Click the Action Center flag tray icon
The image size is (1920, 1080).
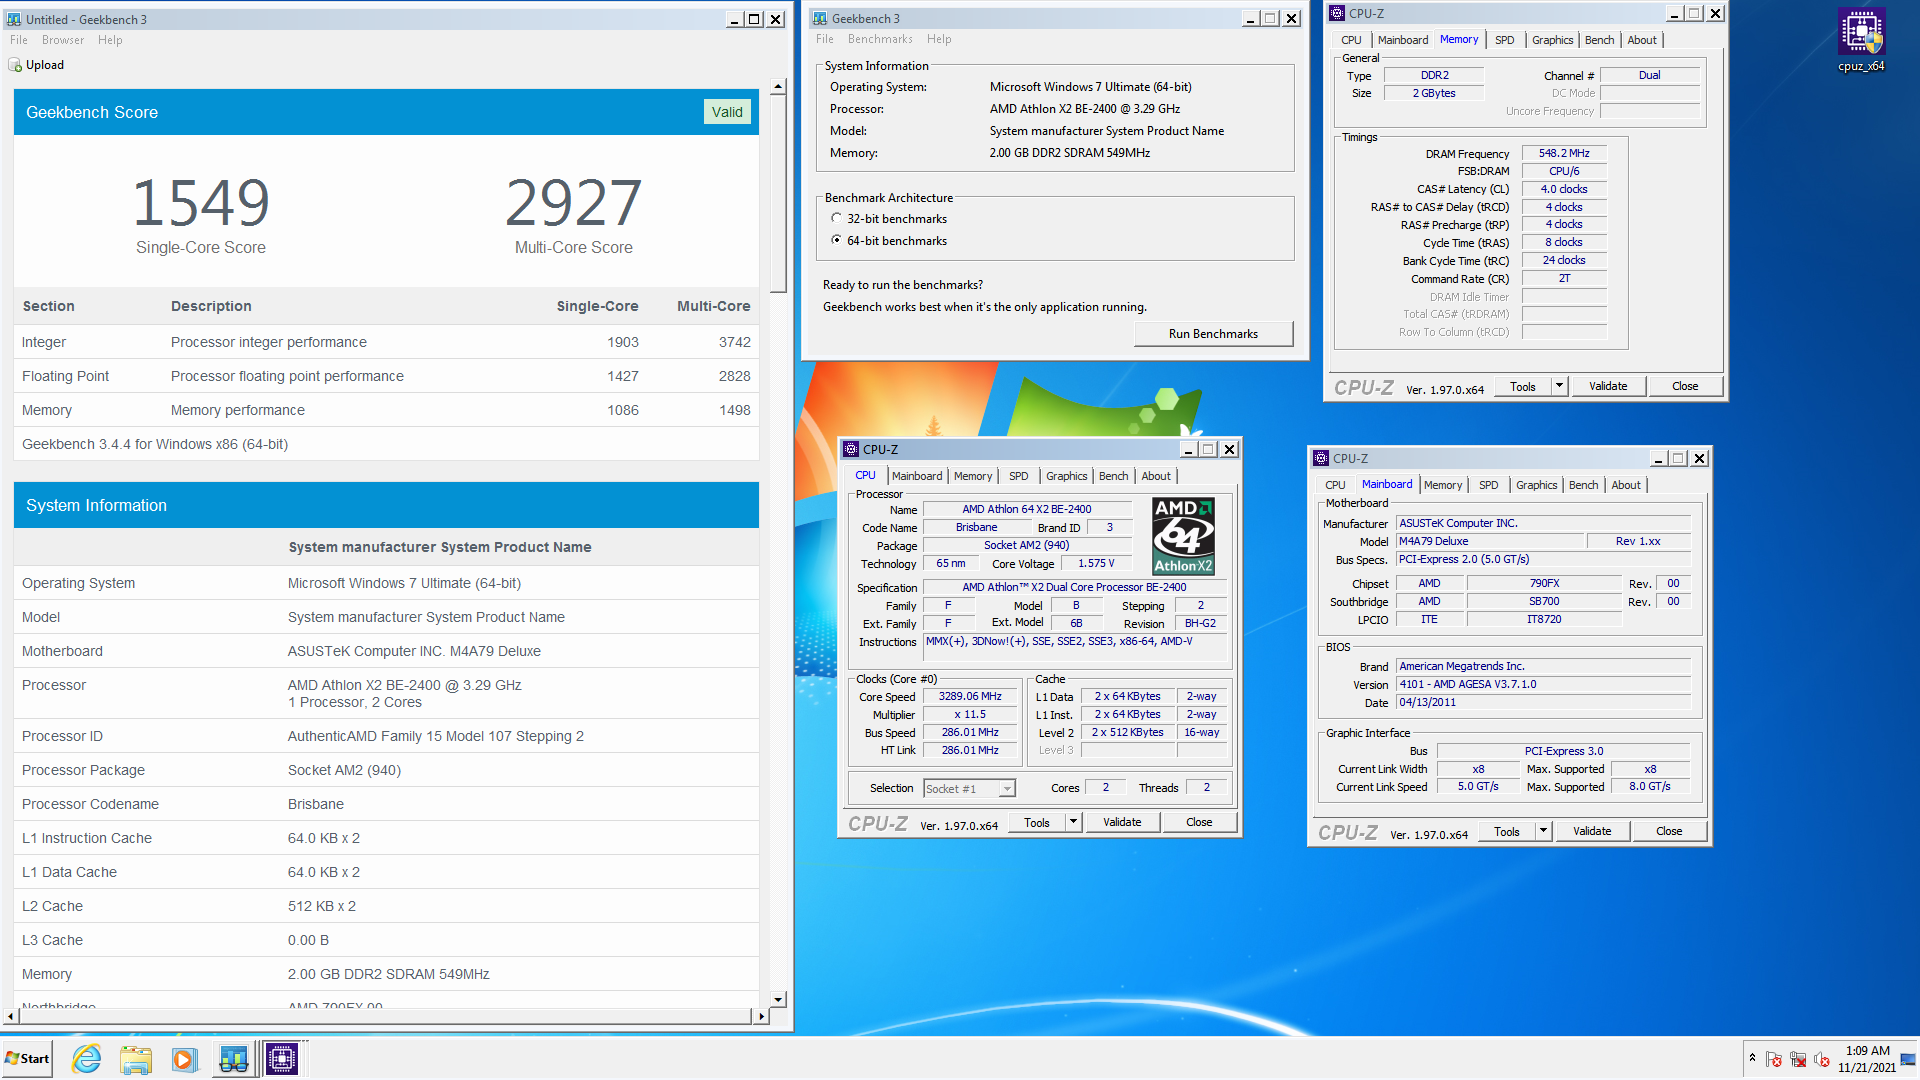pos(1774,1059)
